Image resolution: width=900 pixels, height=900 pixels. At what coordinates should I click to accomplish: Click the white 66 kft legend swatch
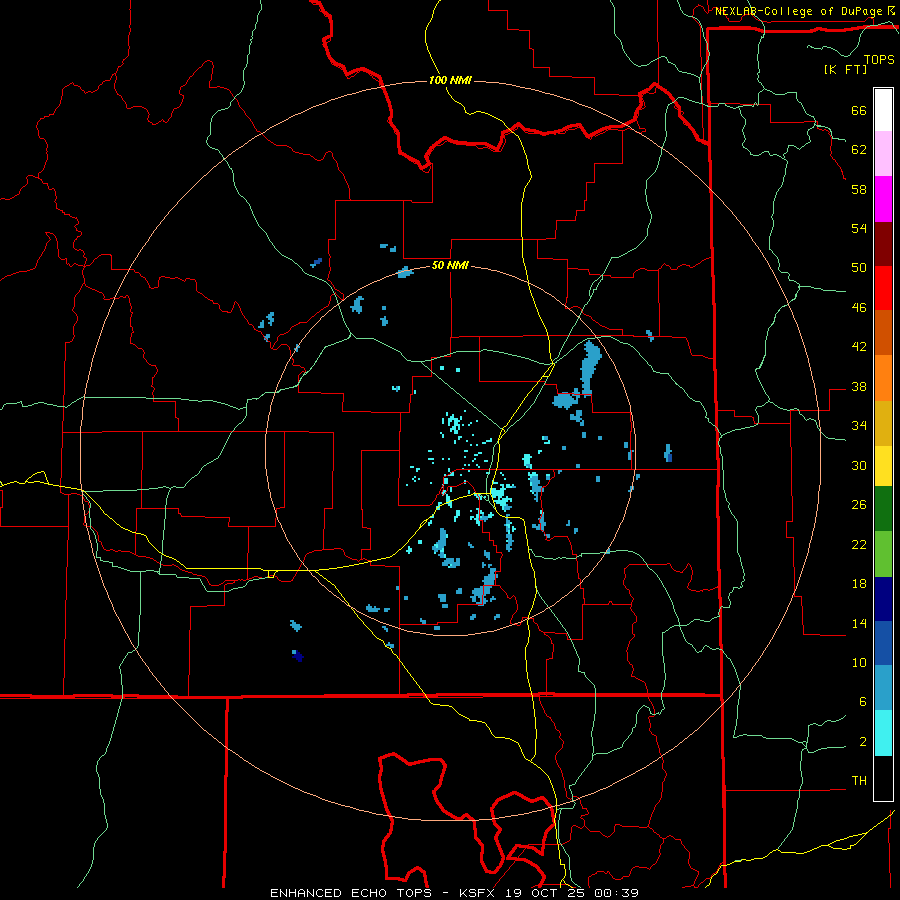(x=883, y=110)
